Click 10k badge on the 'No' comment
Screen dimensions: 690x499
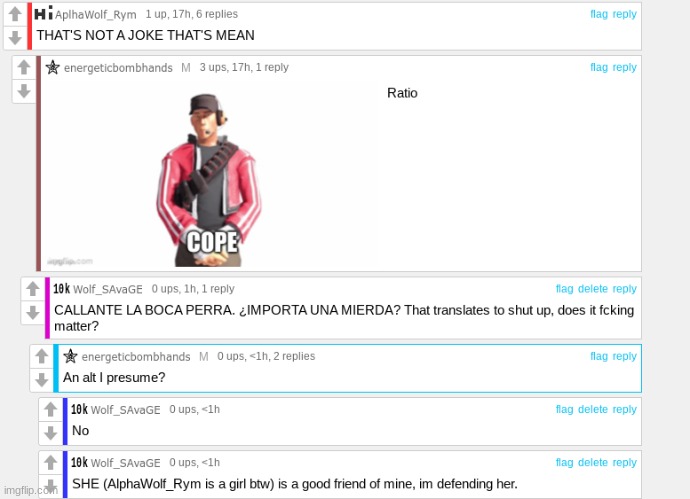pyautogui.click(x=79, y=409)
